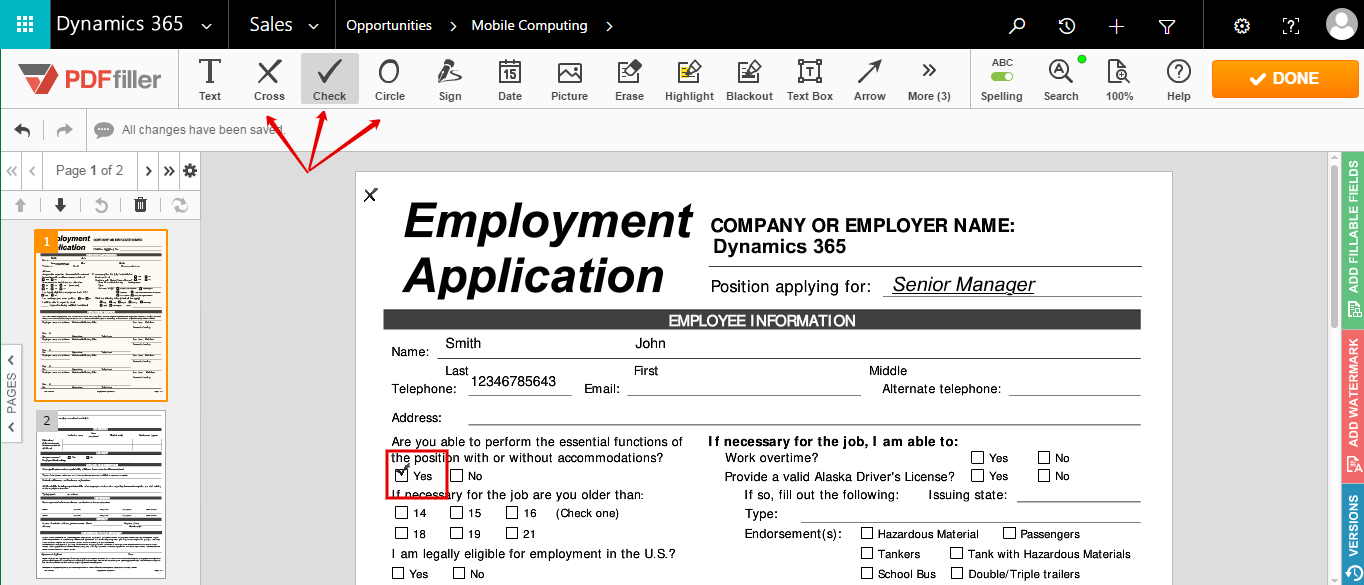Expand the Sales module dropdown chevron

click(314, 26)
